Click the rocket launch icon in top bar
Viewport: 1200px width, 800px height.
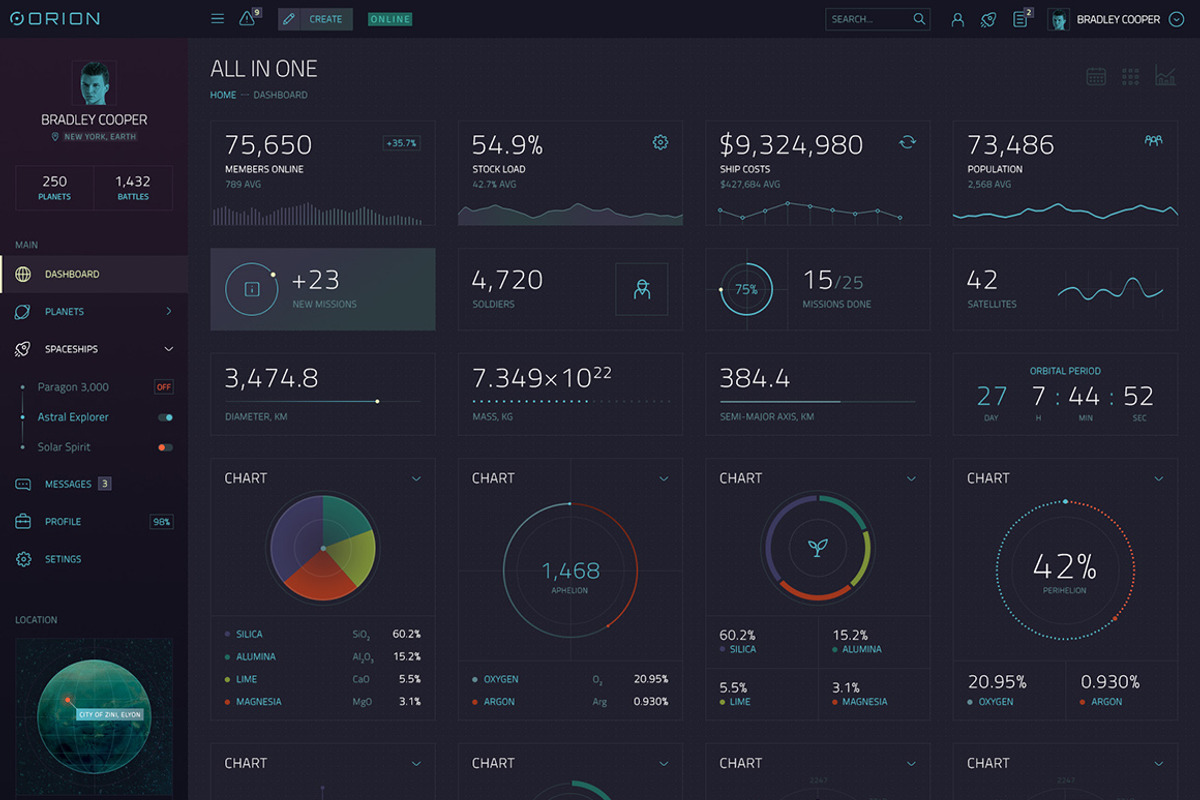(x=988, y=19)
